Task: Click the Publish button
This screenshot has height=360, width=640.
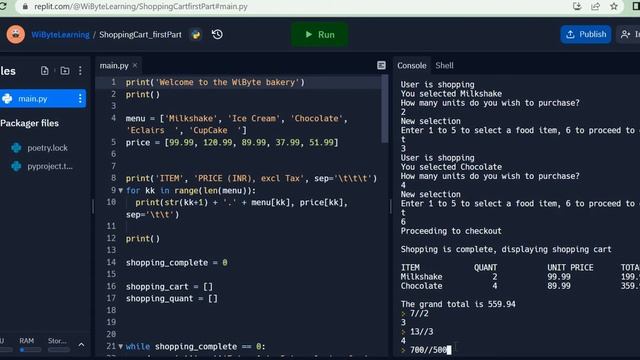Action: click(586, 34)
